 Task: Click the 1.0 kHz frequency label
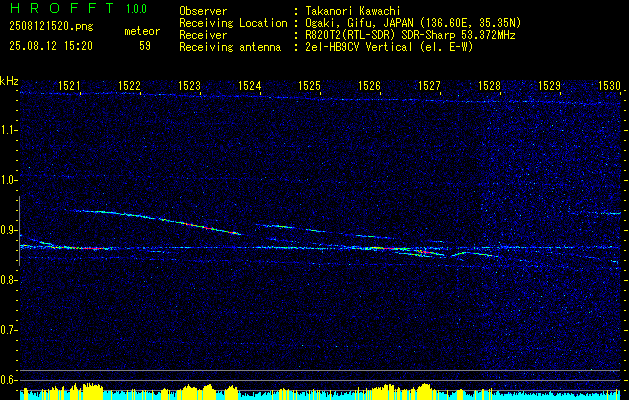pyautogui.click(x=8, y=180)
